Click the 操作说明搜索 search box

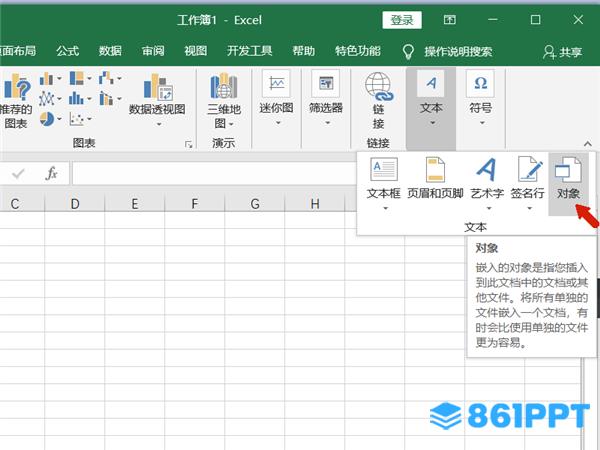pos(458,51)
